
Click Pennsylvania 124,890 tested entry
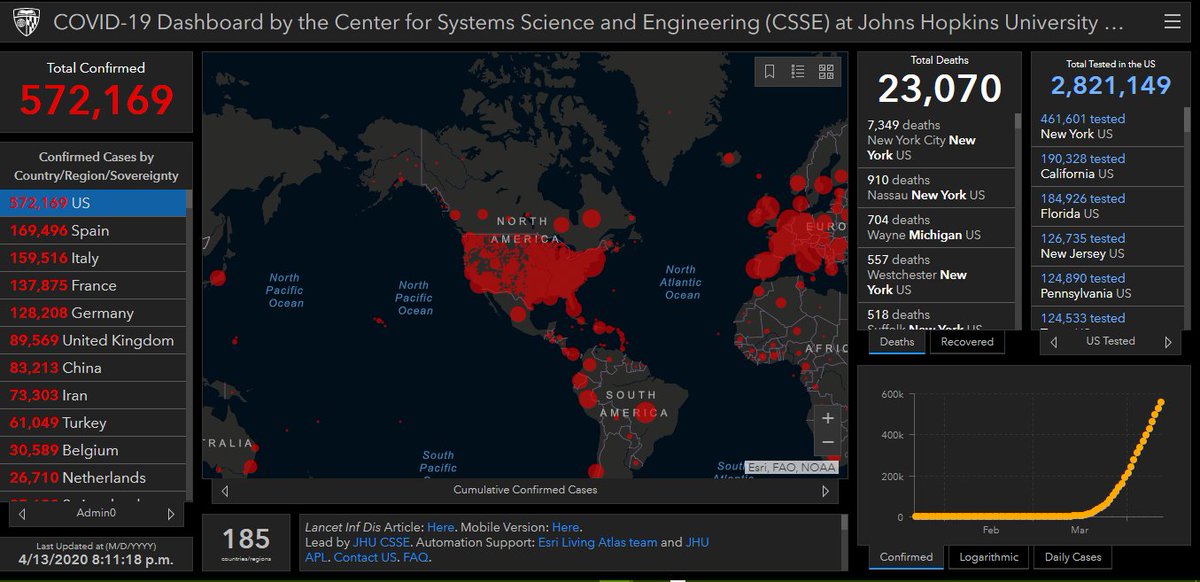click(x=1108, y=286)
